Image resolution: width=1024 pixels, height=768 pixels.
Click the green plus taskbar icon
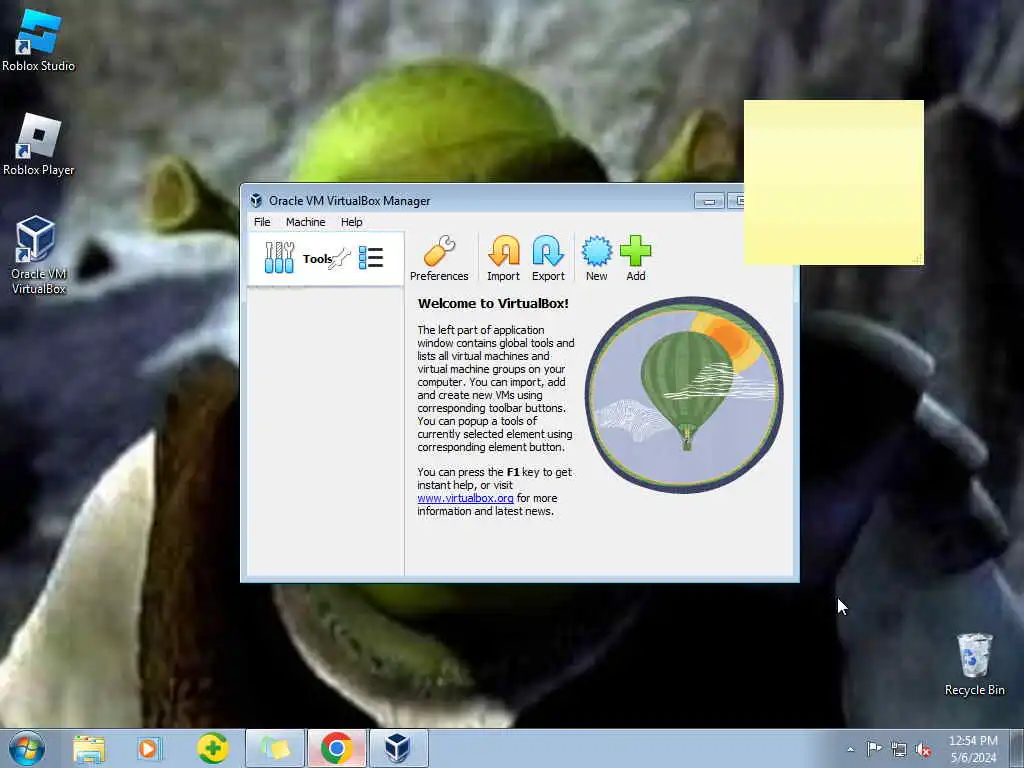click(213, 748)
